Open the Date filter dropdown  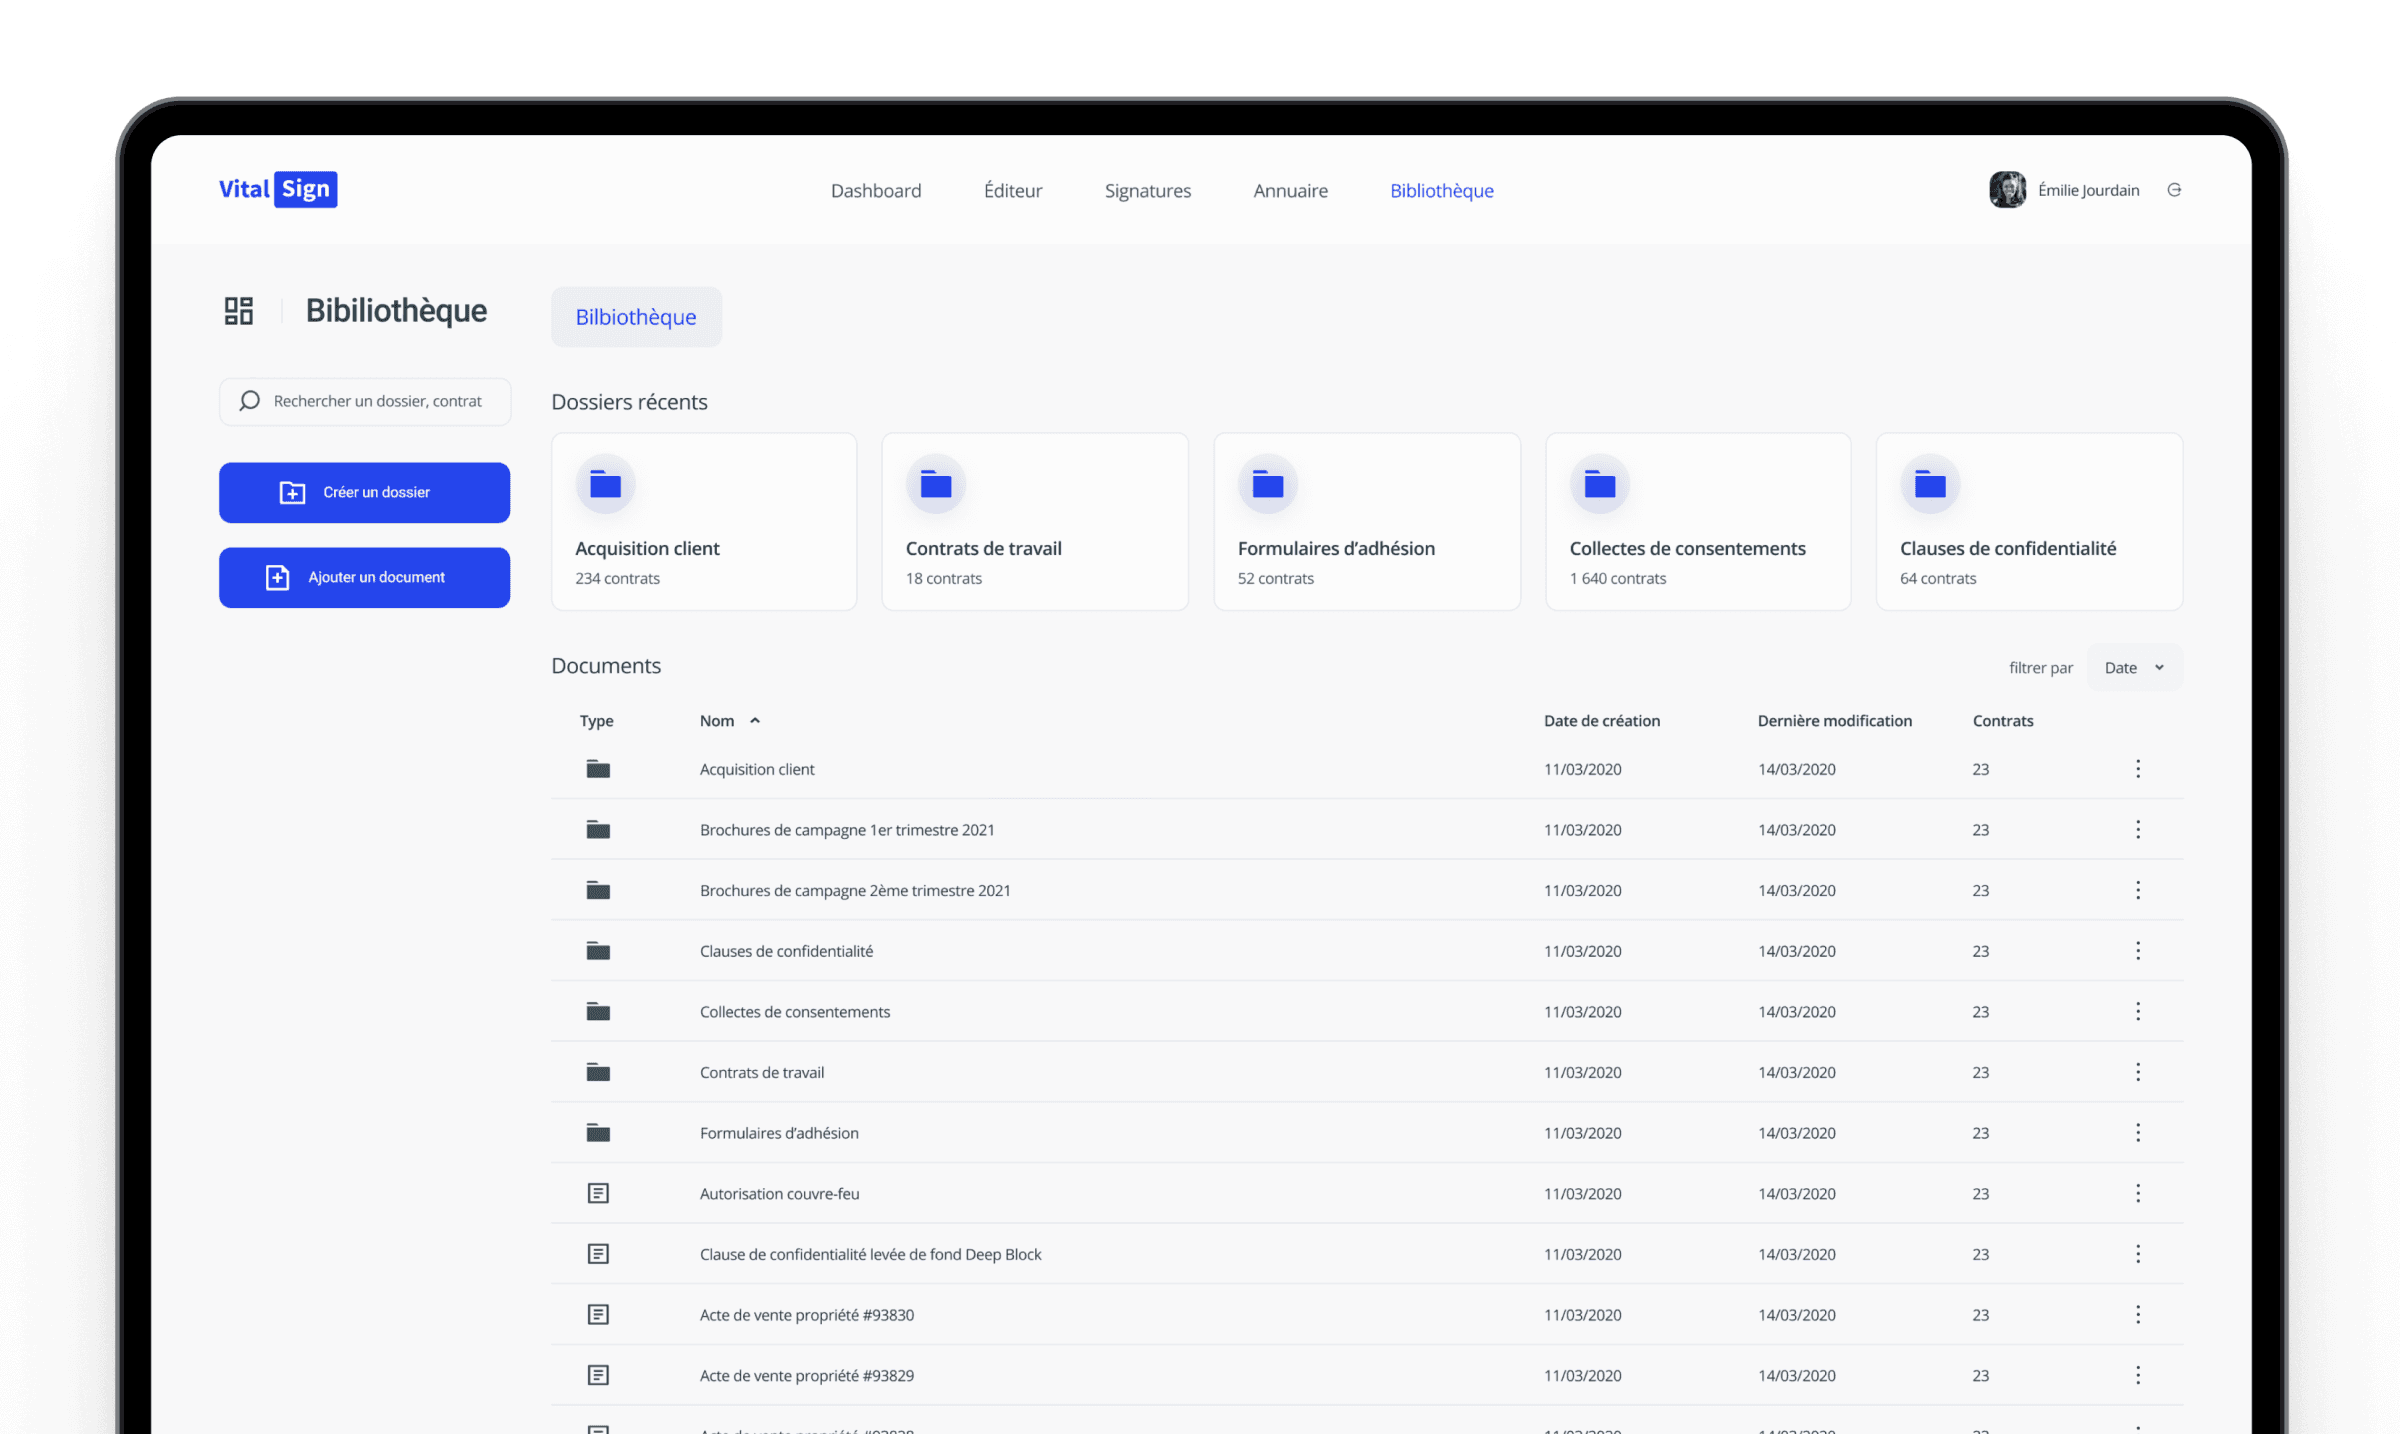2134,668
